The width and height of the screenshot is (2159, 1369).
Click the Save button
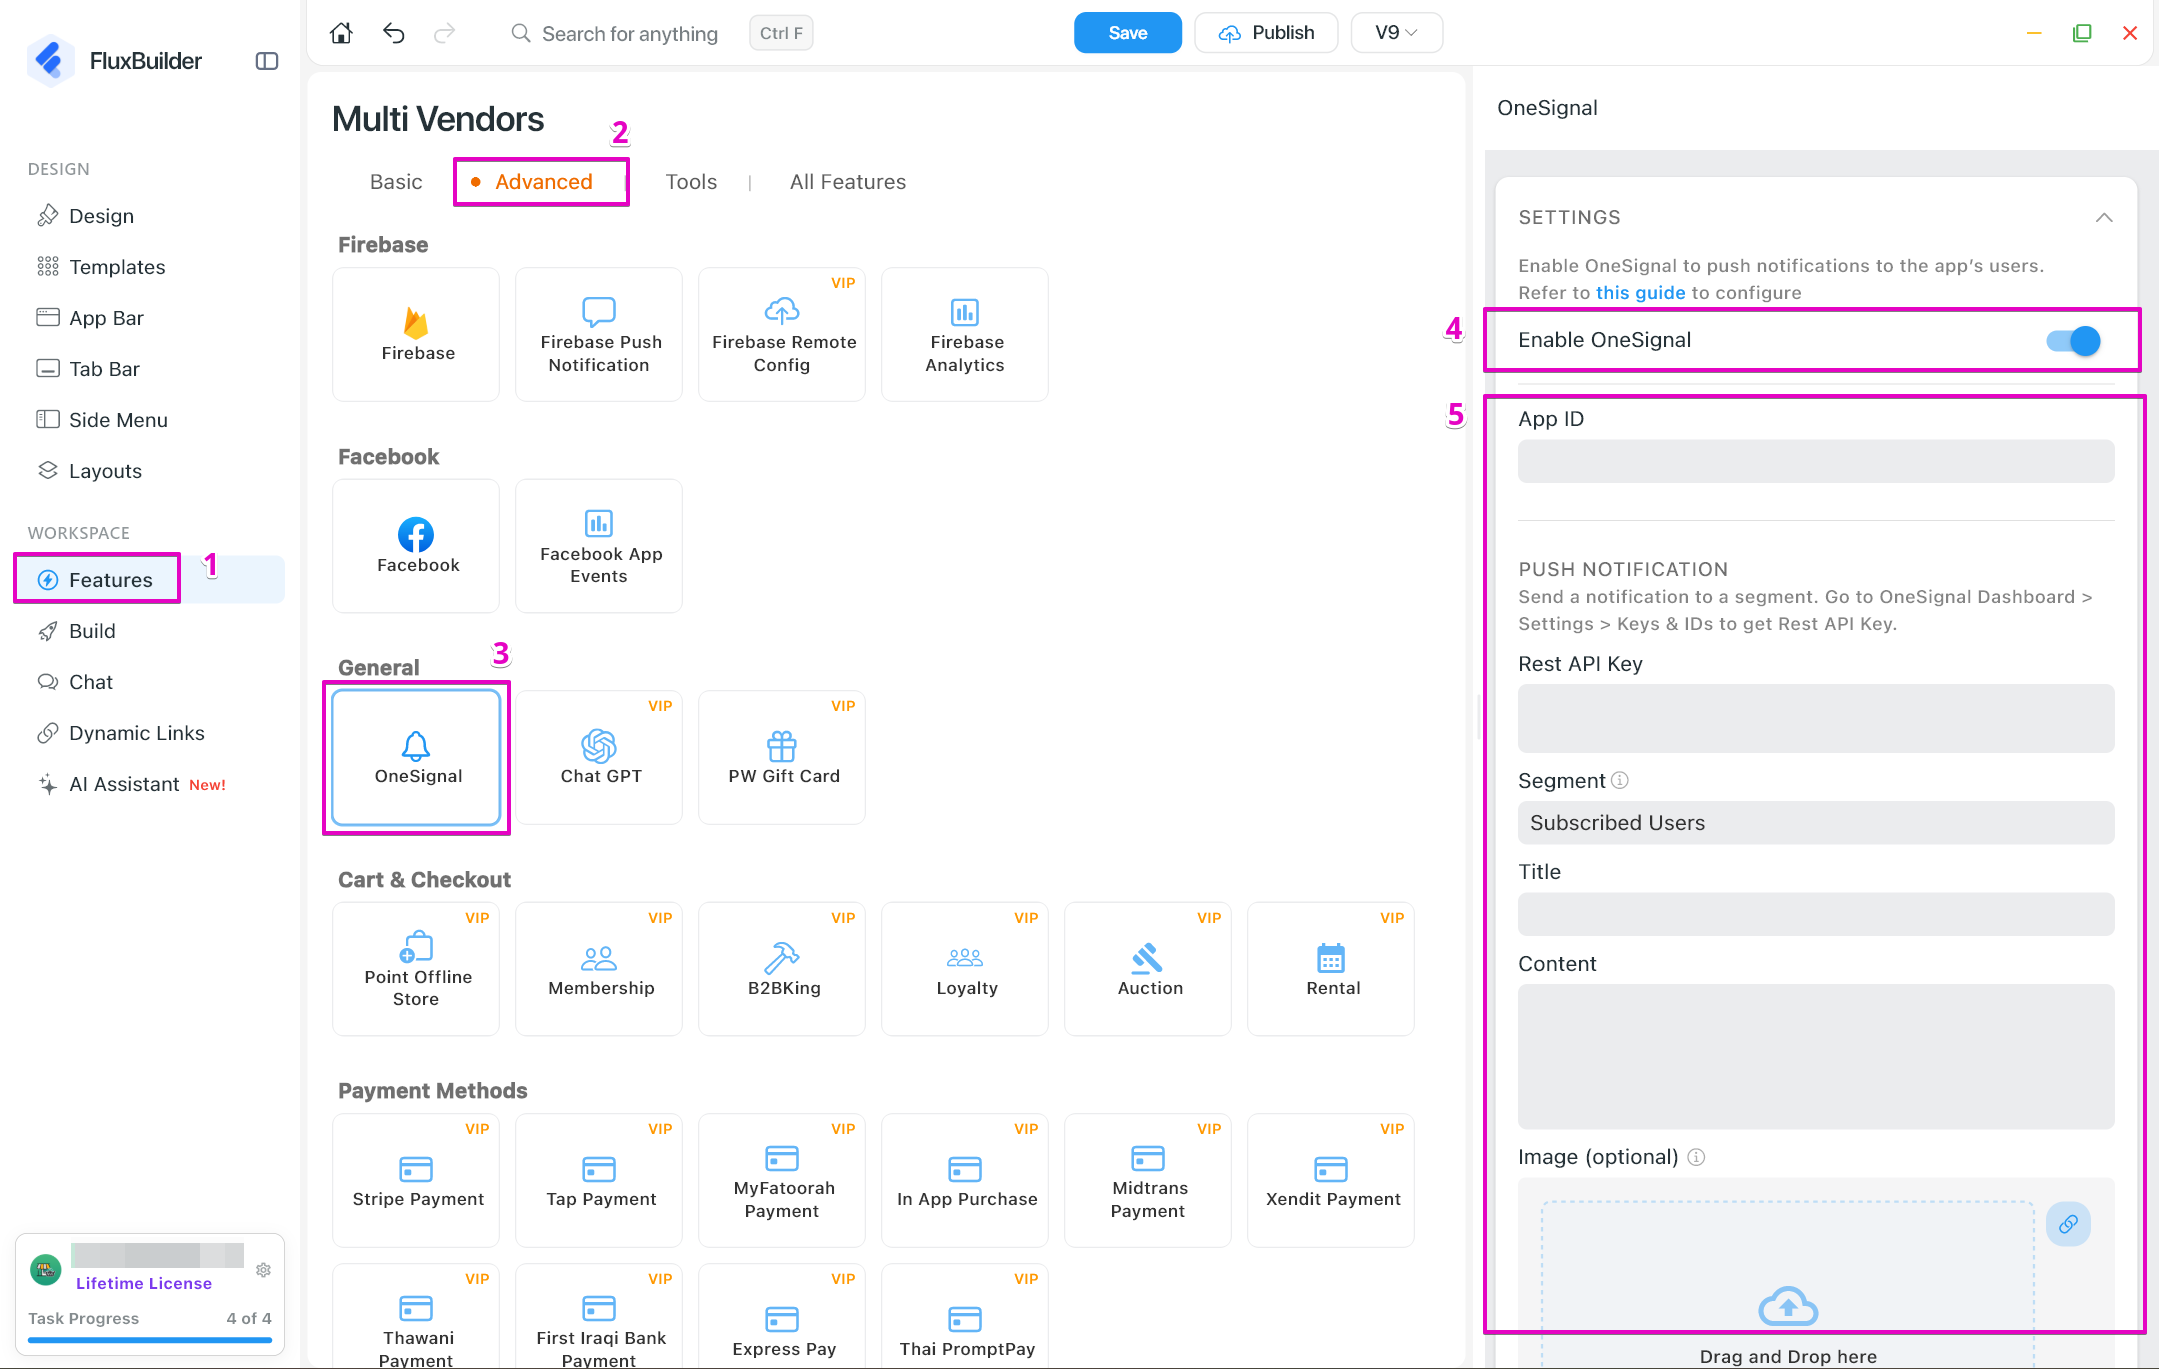click(1127, 33)
